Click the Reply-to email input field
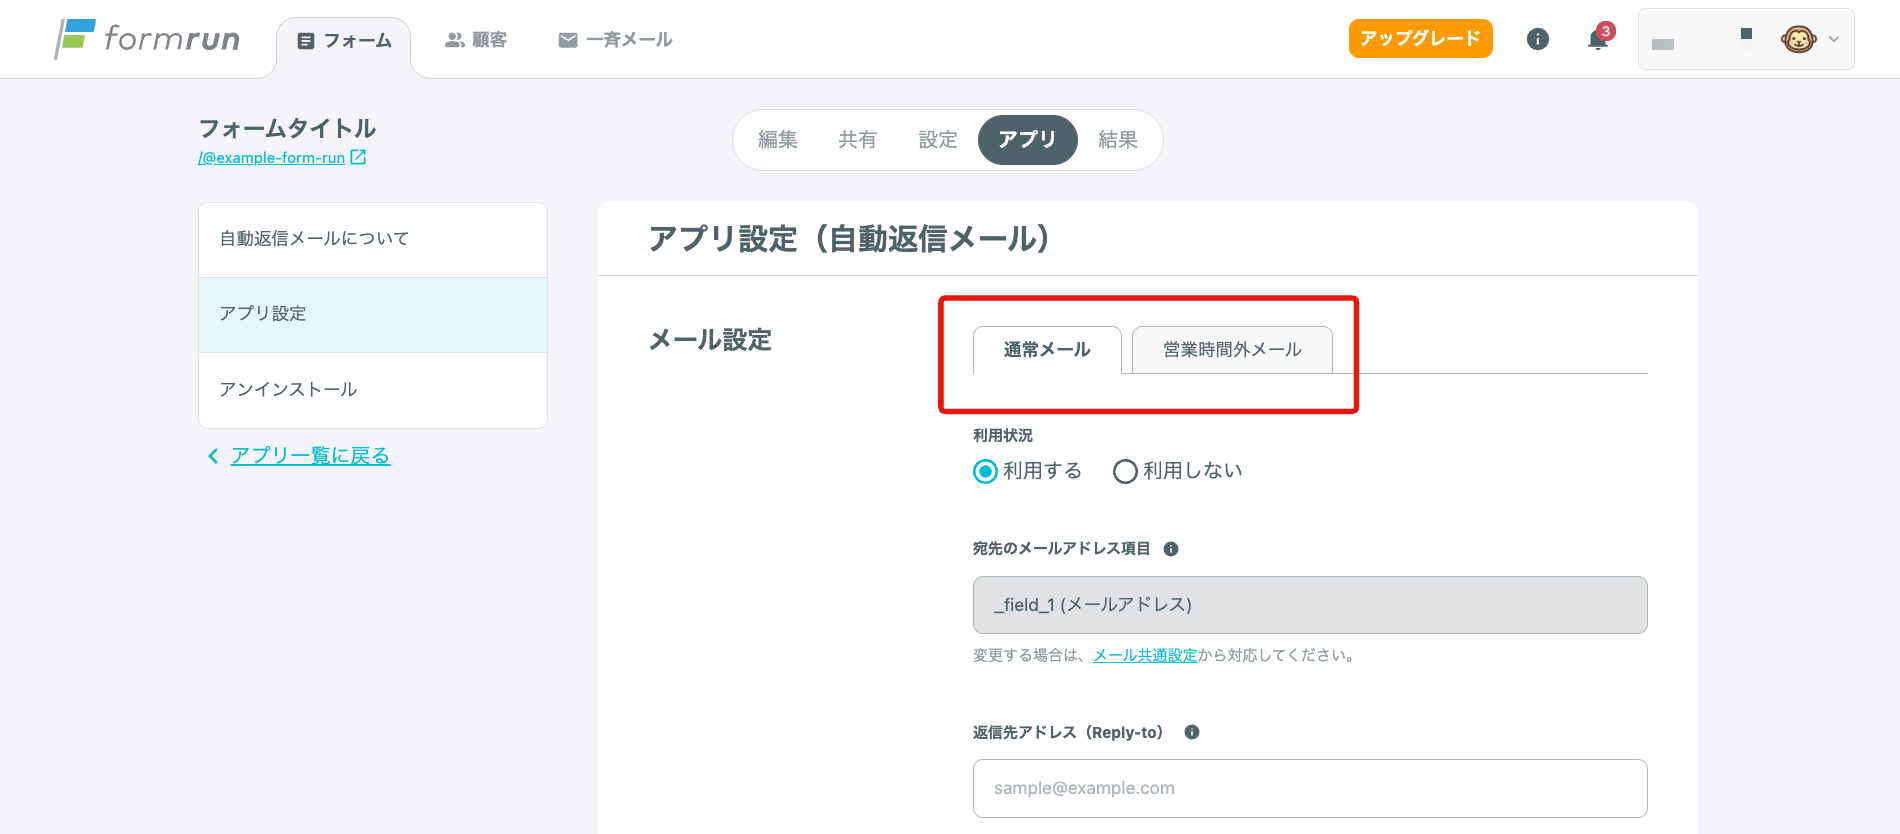Image resolution: width=1900 pixels, height=834 pixels. pos(1309,788)
